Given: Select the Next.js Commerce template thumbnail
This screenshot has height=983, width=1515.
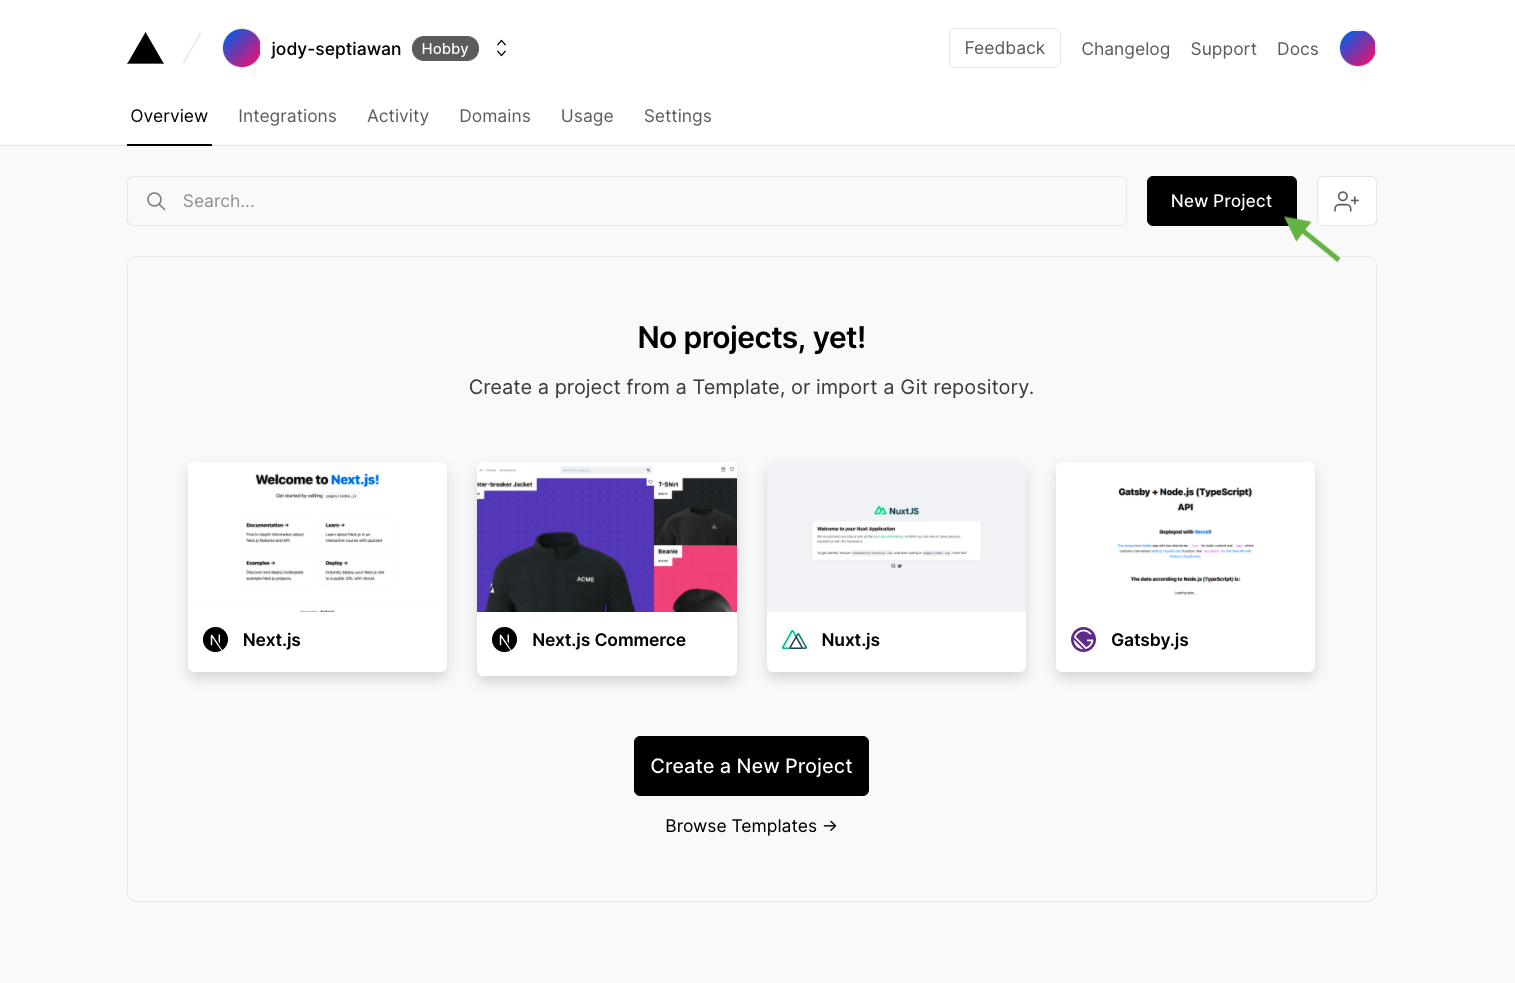Looking at the screenshot, I should pyautogui.click(x=607, y=537).
